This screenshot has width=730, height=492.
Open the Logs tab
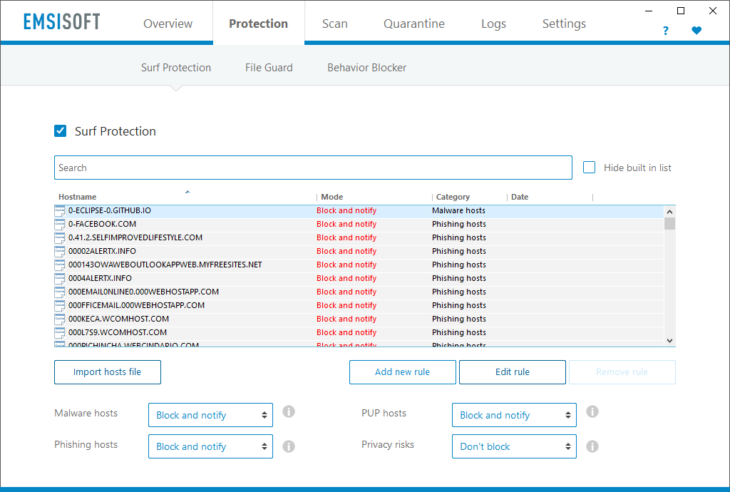tap(493, 23)
